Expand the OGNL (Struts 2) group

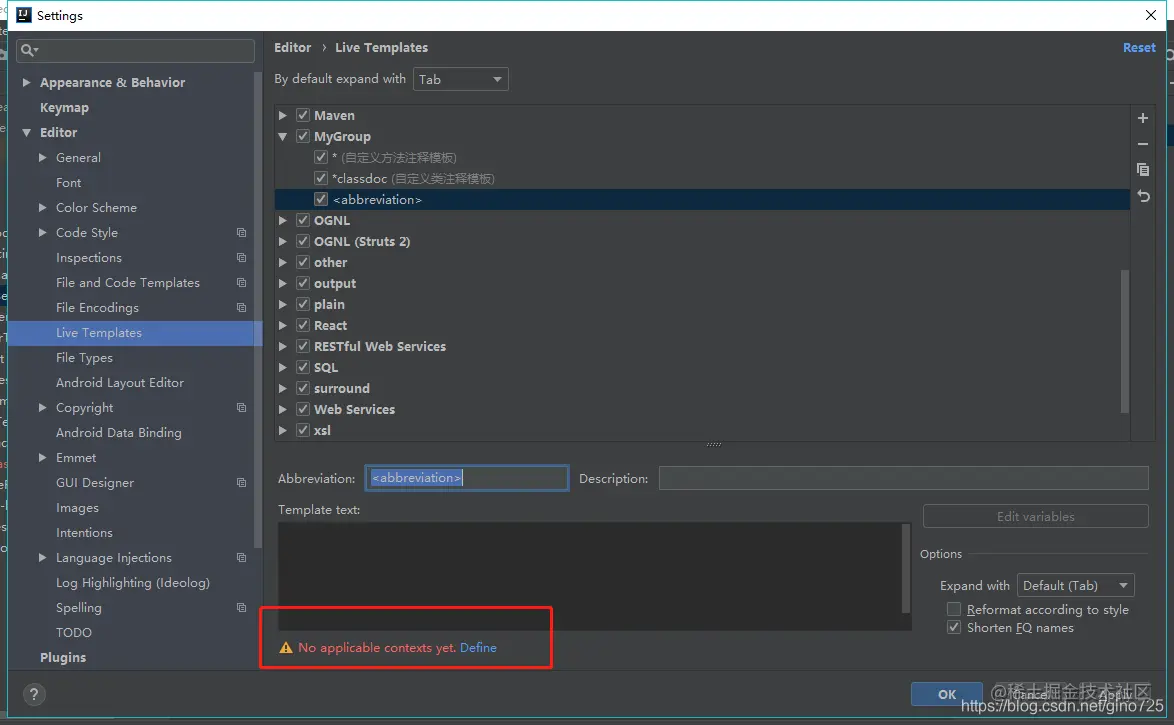coord(282,241)
